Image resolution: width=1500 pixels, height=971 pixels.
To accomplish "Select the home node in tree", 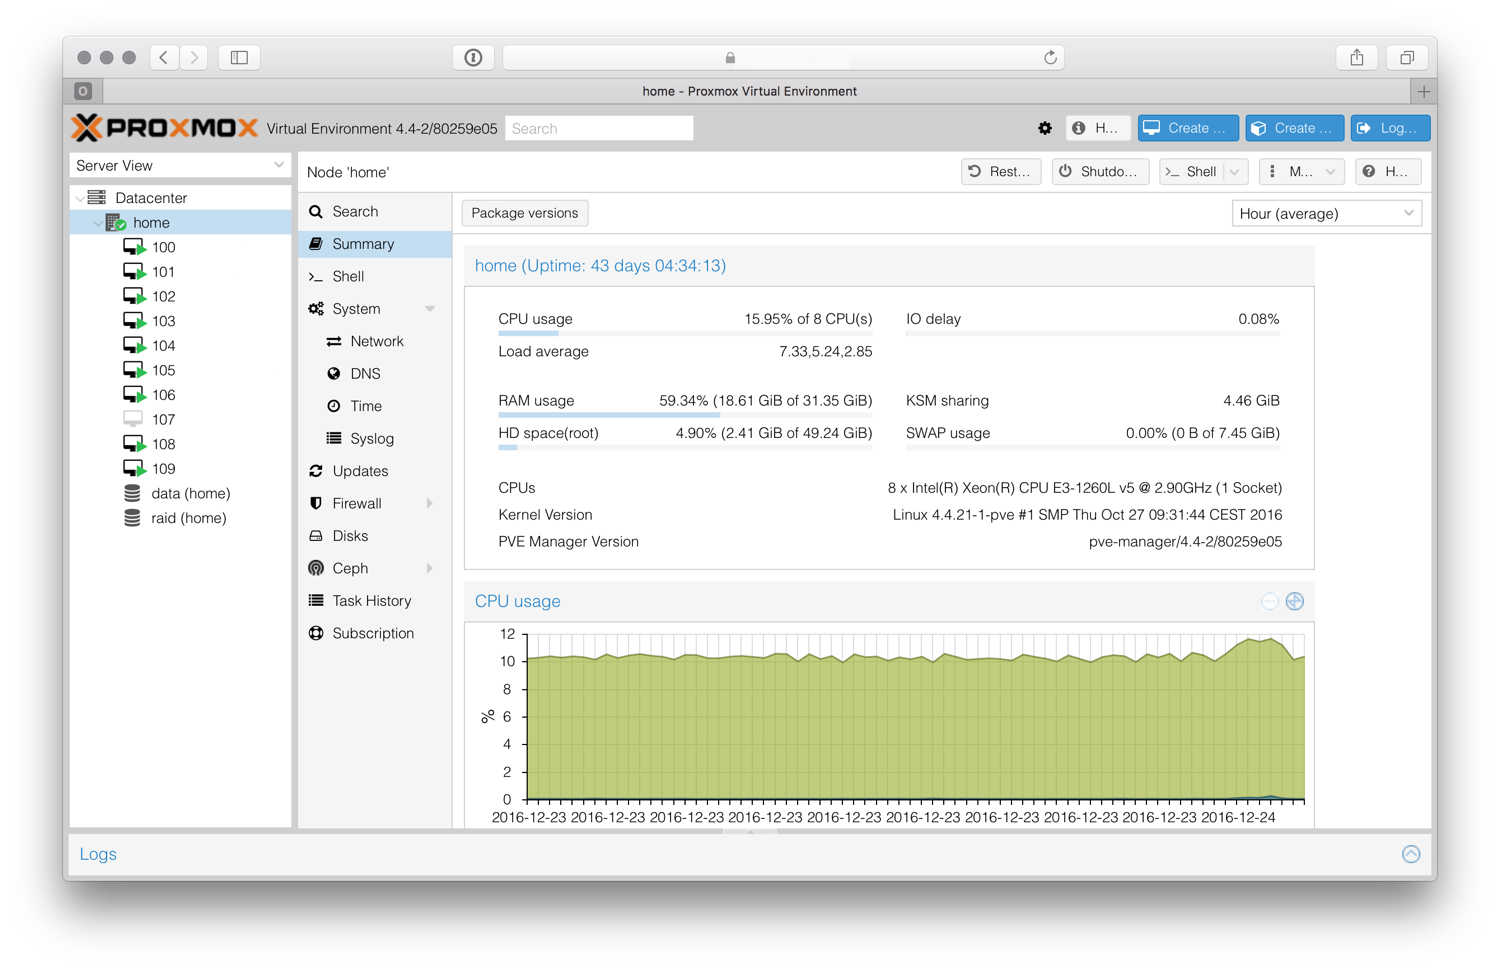I will 151,223.
